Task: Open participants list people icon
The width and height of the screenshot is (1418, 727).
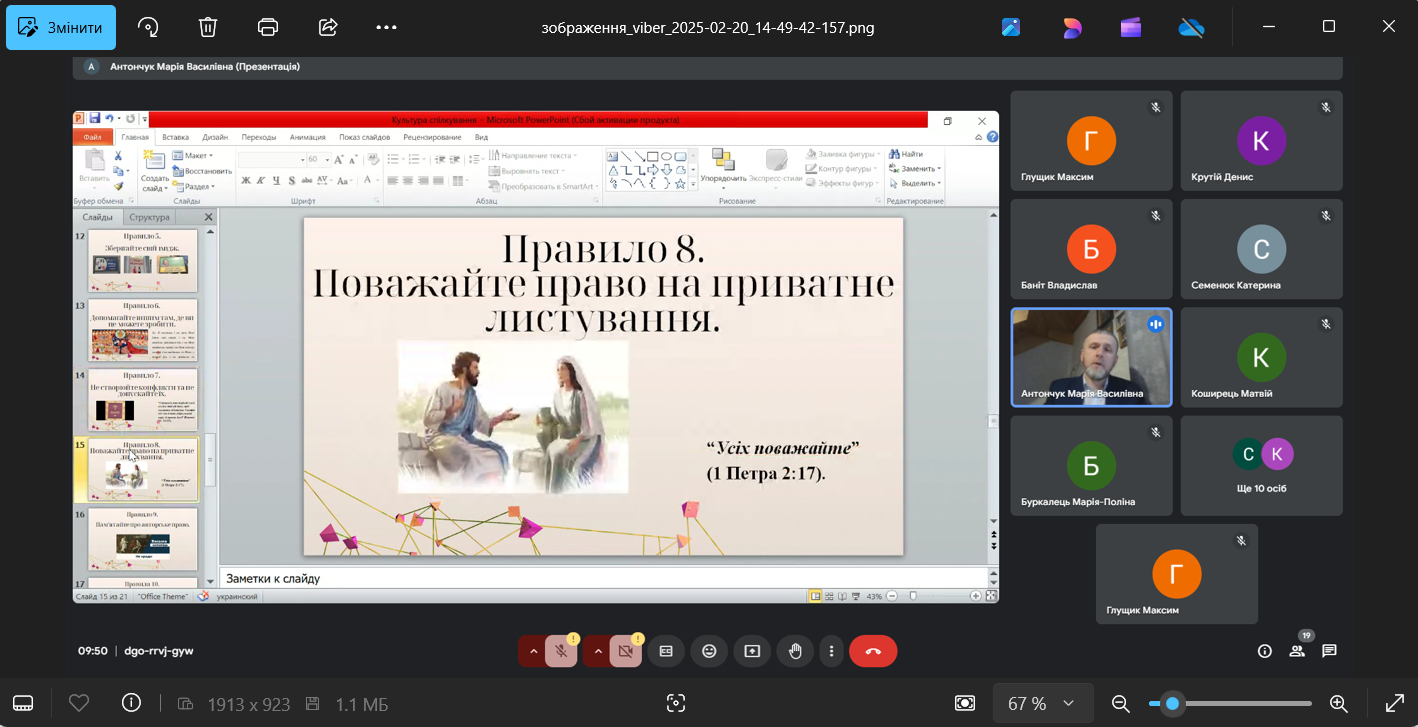Action: (1297, 651)
